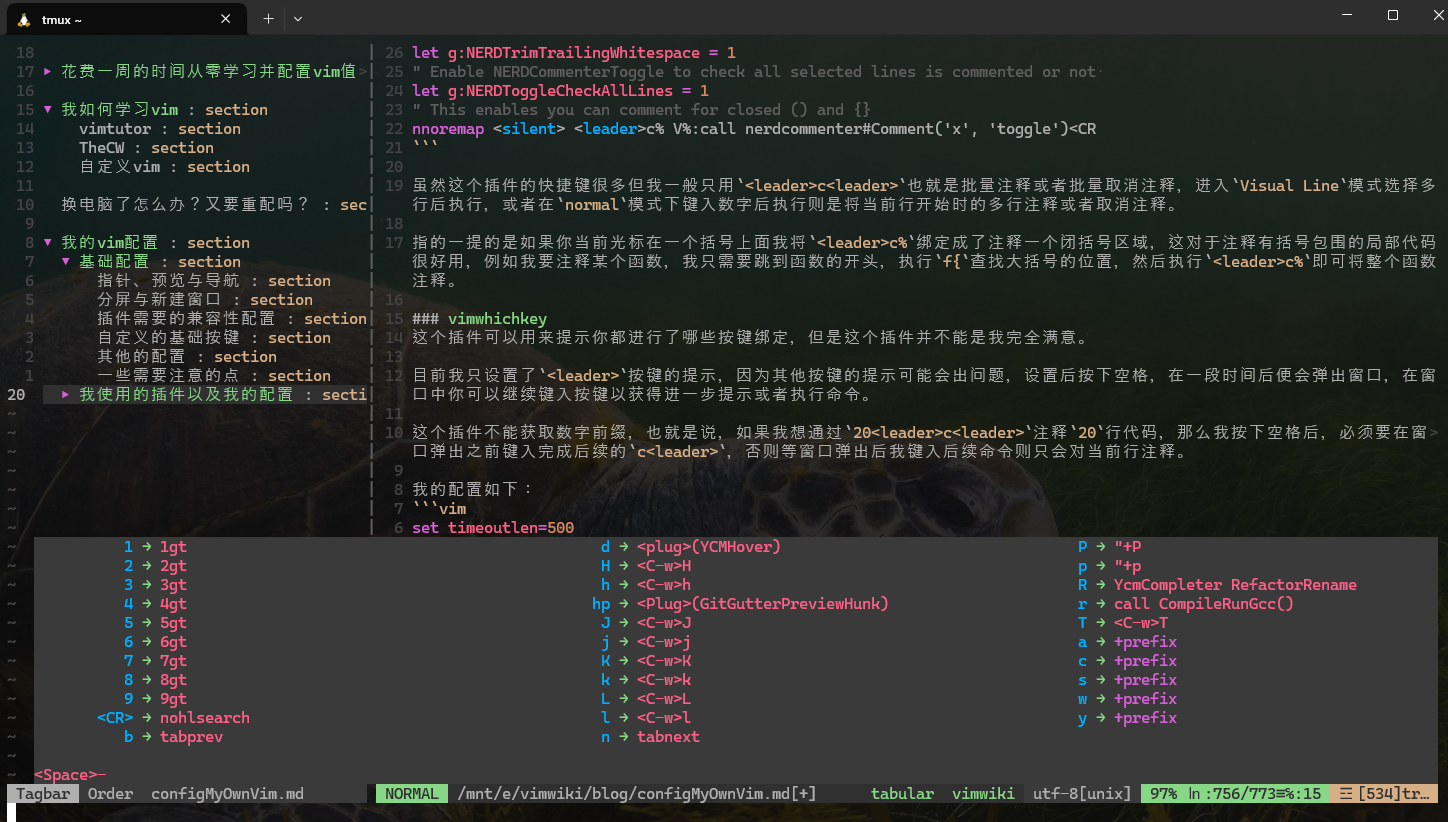Screen dimensions: 1448x822
Task: Click the Tagbar label in status line
Action: (x=43, y=794)
